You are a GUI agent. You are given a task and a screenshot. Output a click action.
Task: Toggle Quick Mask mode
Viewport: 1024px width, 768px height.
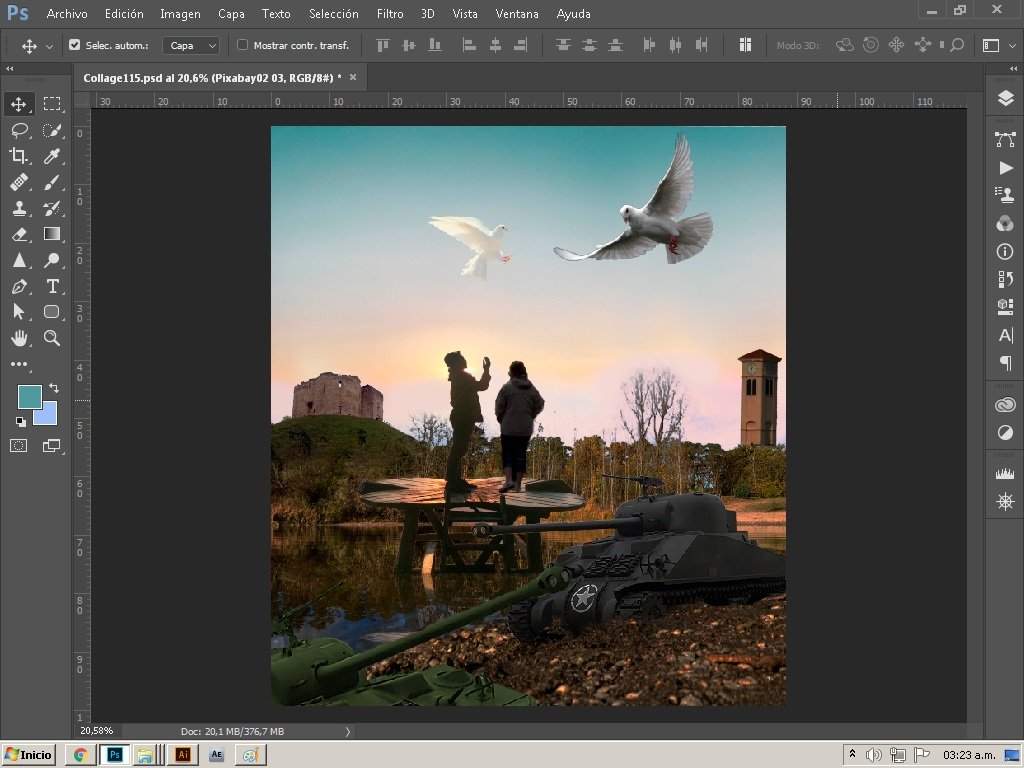18,445
